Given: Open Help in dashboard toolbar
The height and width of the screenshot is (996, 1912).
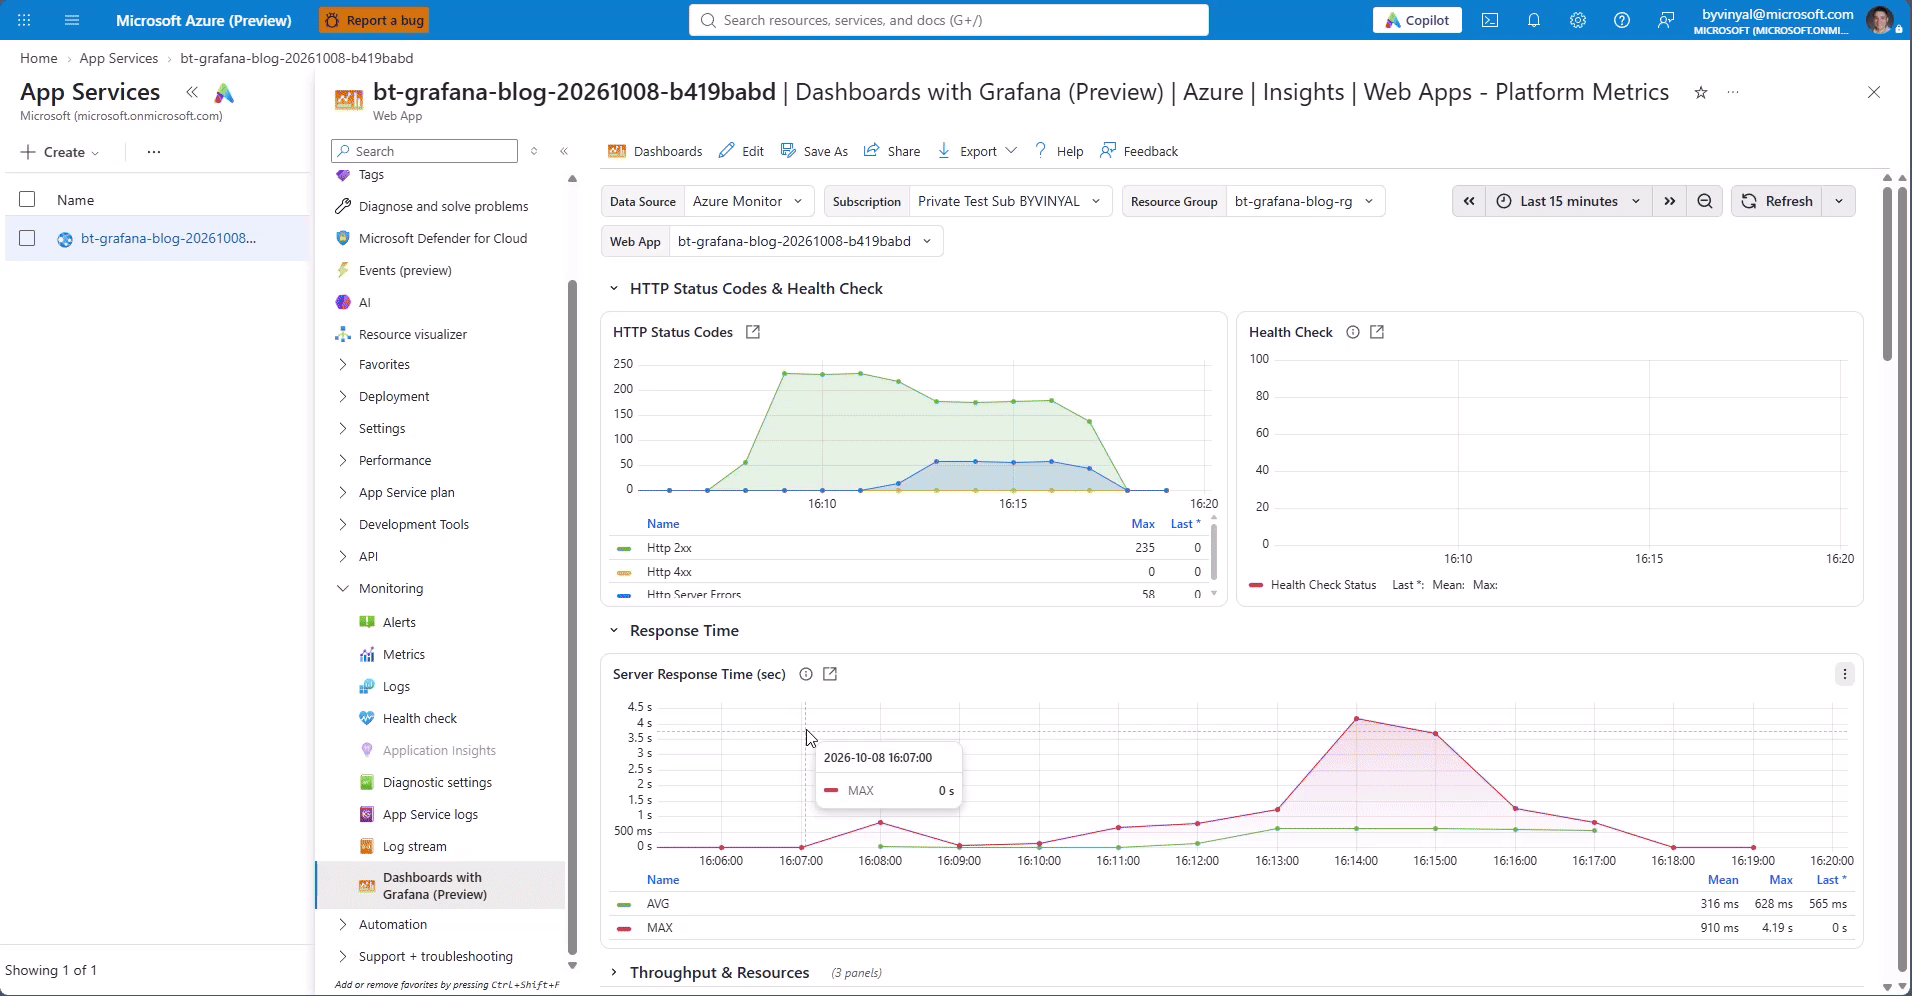Looking at the screenshot, I should (1059, 151).
